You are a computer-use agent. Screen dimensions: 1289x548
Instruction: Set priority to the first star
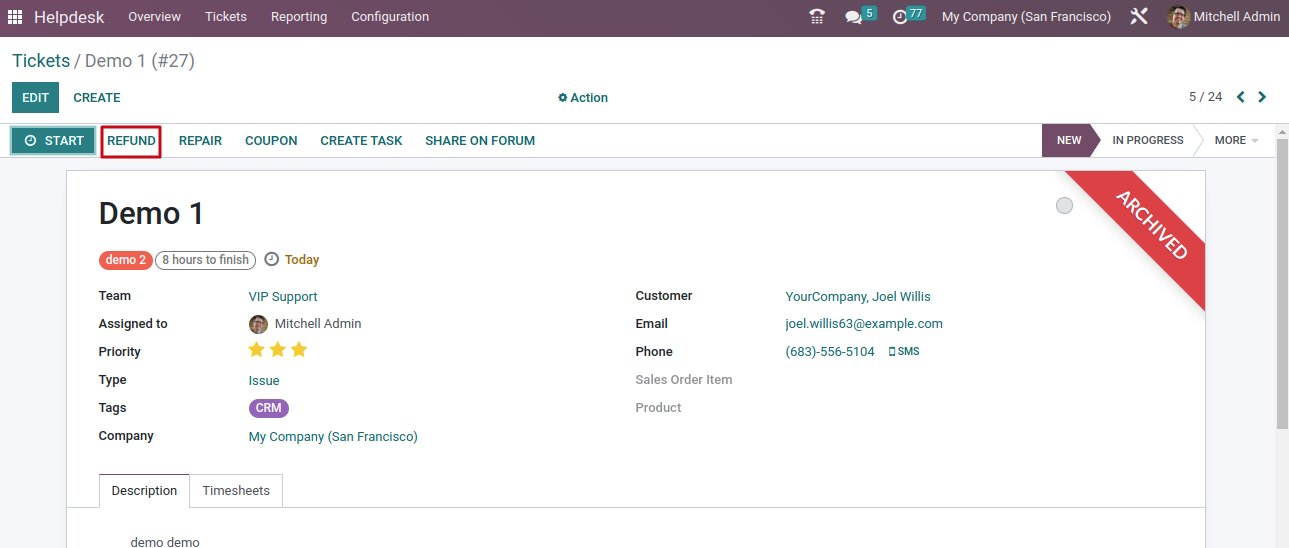257,350
